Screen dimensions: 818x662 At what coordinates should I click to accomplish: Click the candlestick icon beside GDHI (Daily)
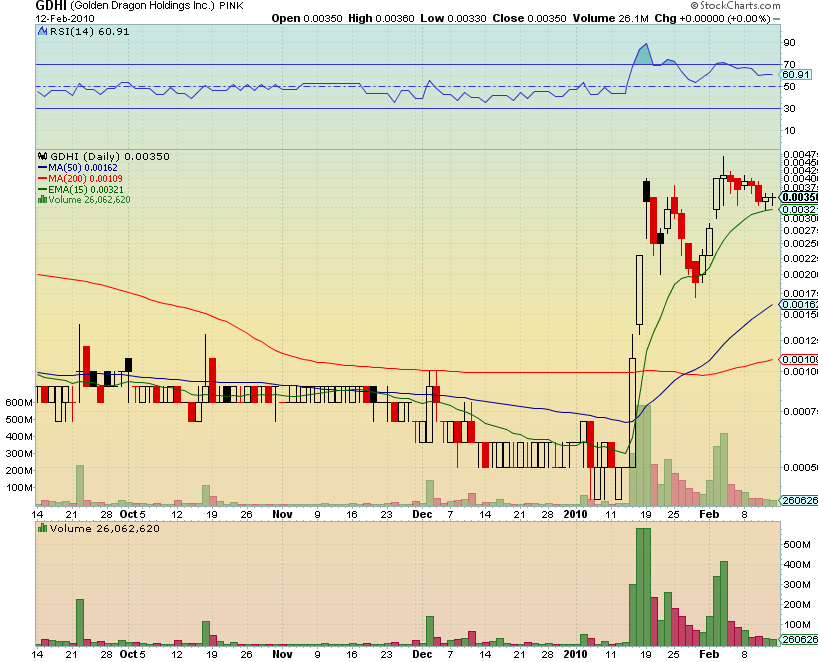43,156
